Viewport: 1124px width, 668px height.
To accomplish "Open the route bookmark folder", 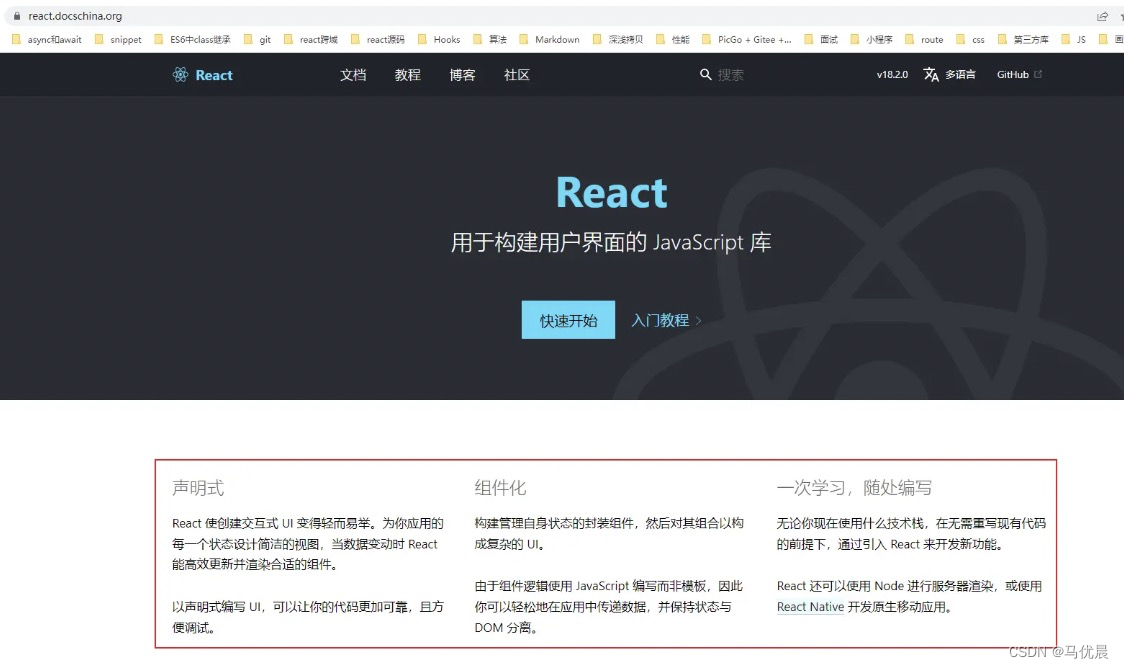I will pos(924,39).
